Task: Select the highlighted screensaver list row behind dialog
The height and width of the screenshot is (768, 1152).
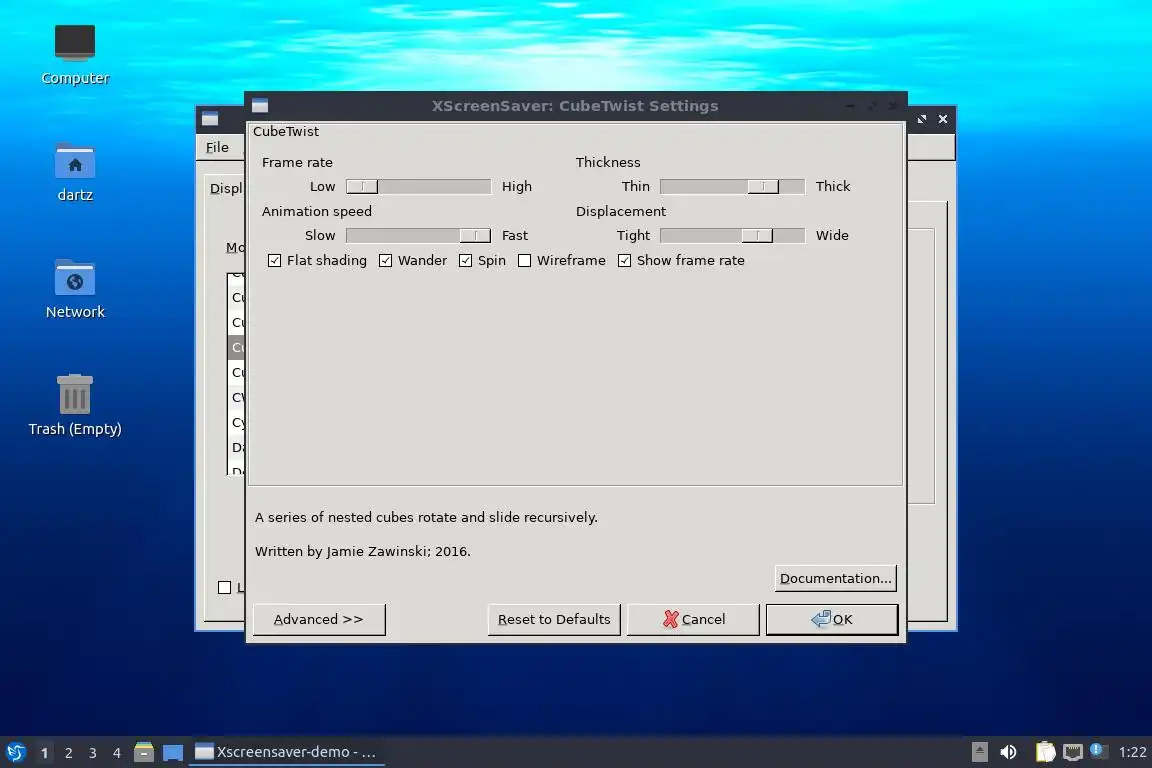Action: [237, 347]
